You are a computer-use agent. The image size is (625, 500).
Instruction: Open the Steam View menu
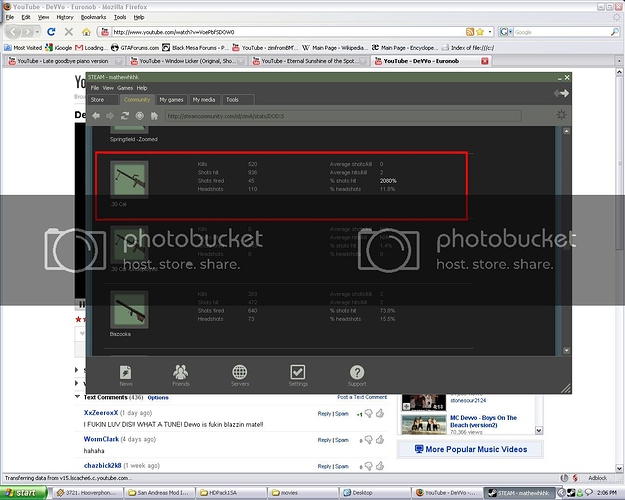(108, 88)
